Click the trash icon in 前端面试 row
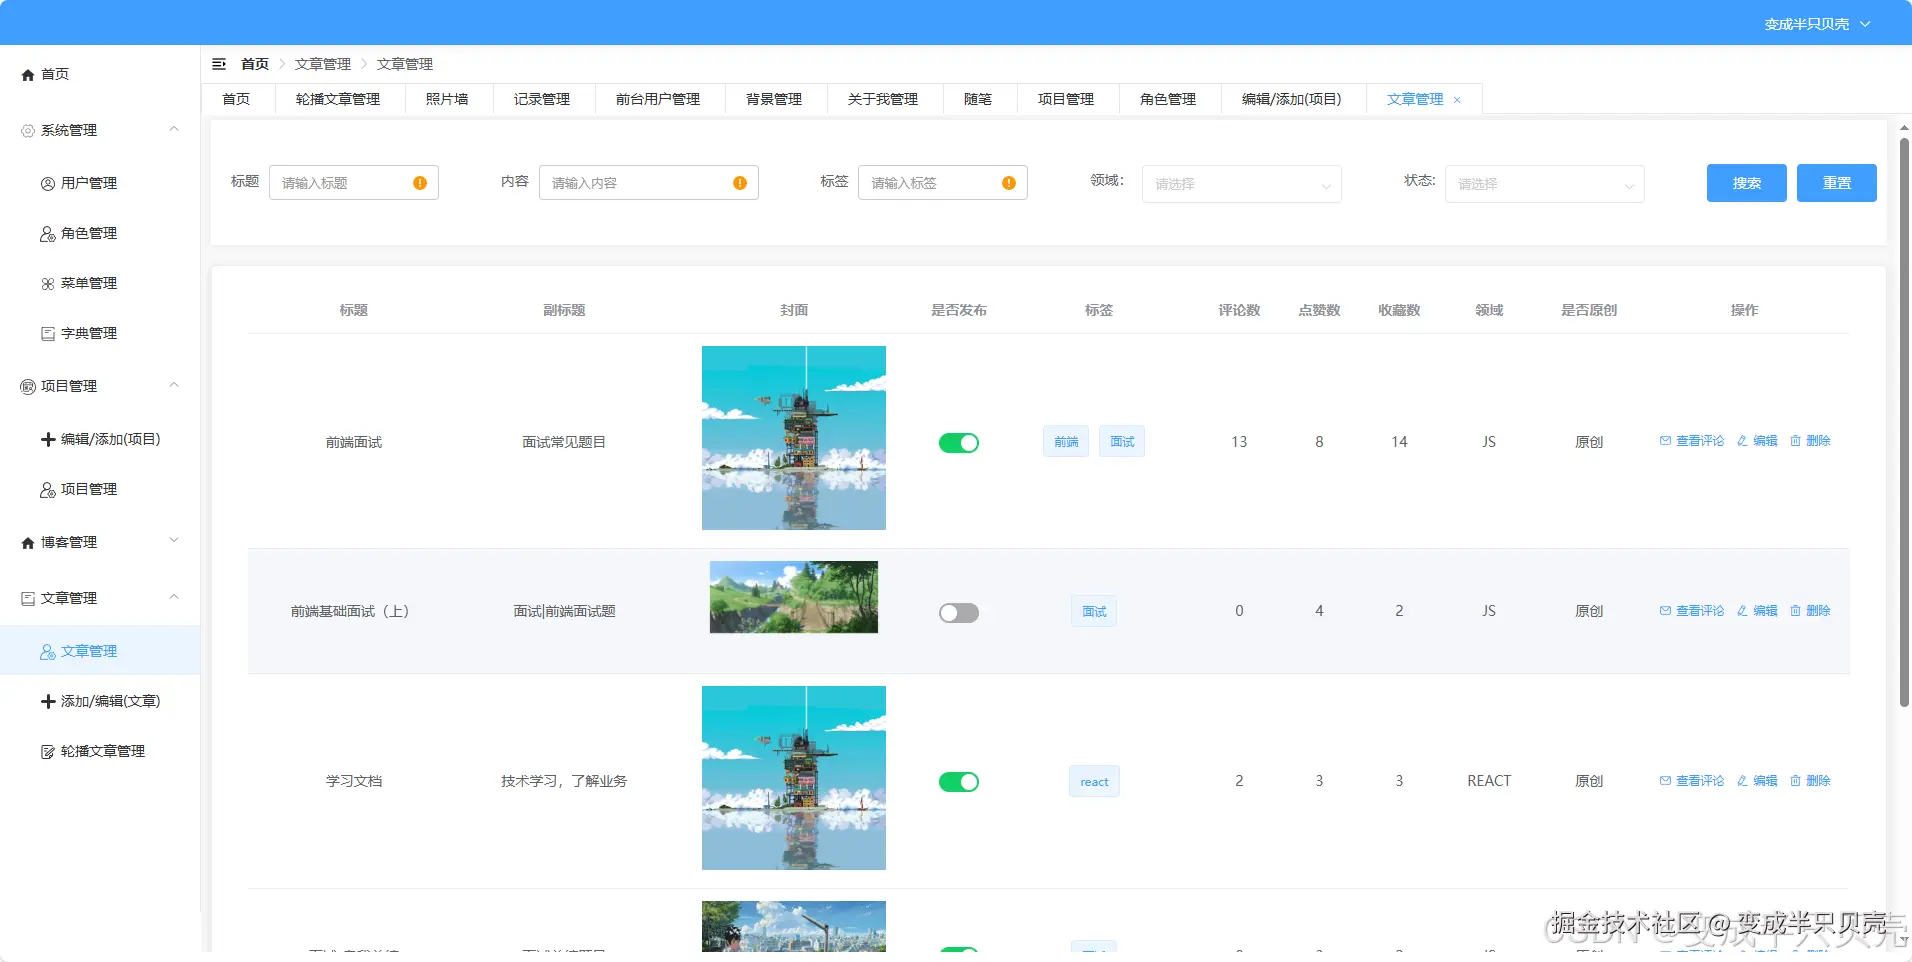This screenshot has height=962, width=1912. [x=1795, y=441]
